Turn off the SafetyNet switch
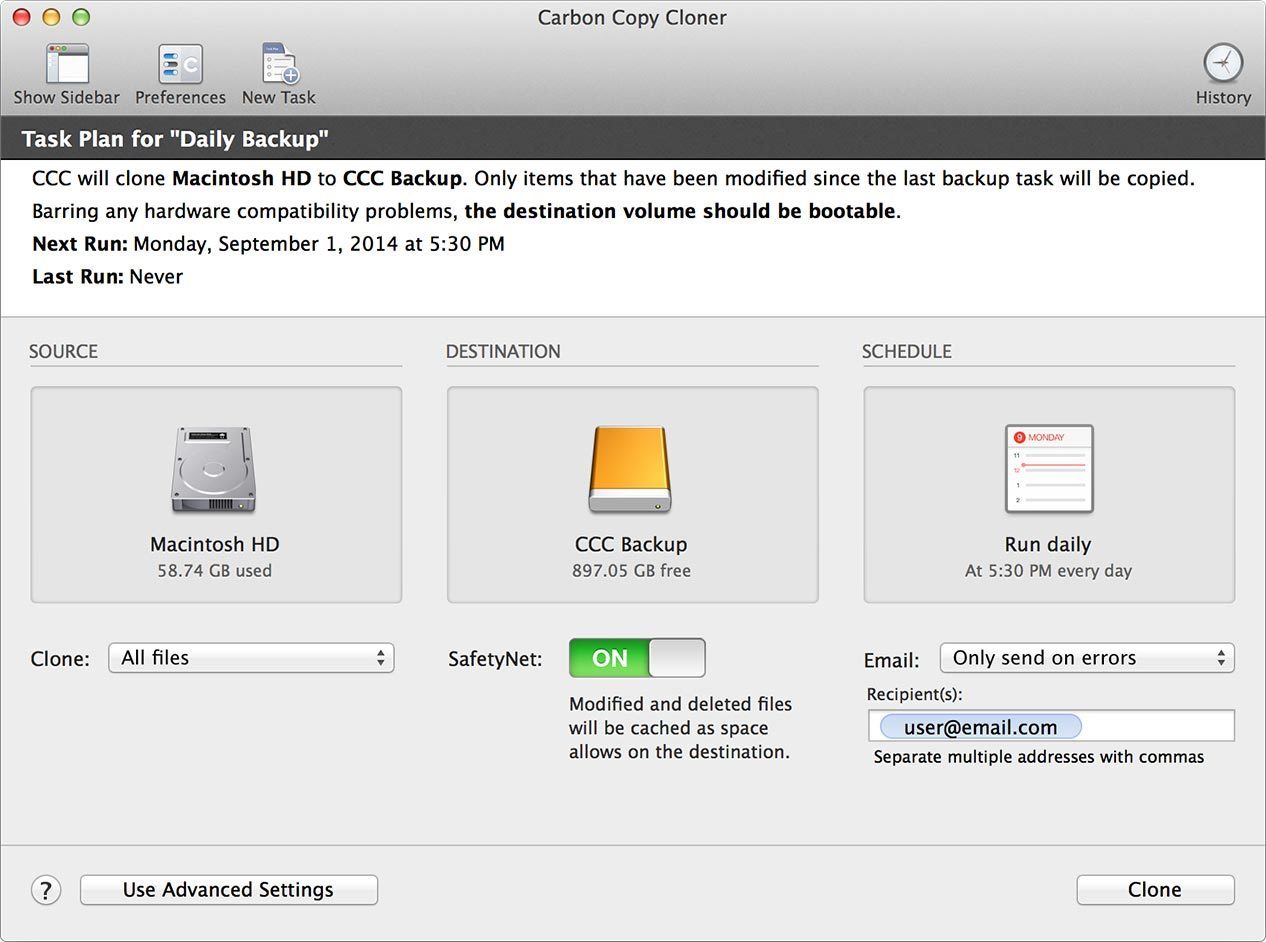The image size is (1266, 942). pyautogui.click(x=637, y=658)
